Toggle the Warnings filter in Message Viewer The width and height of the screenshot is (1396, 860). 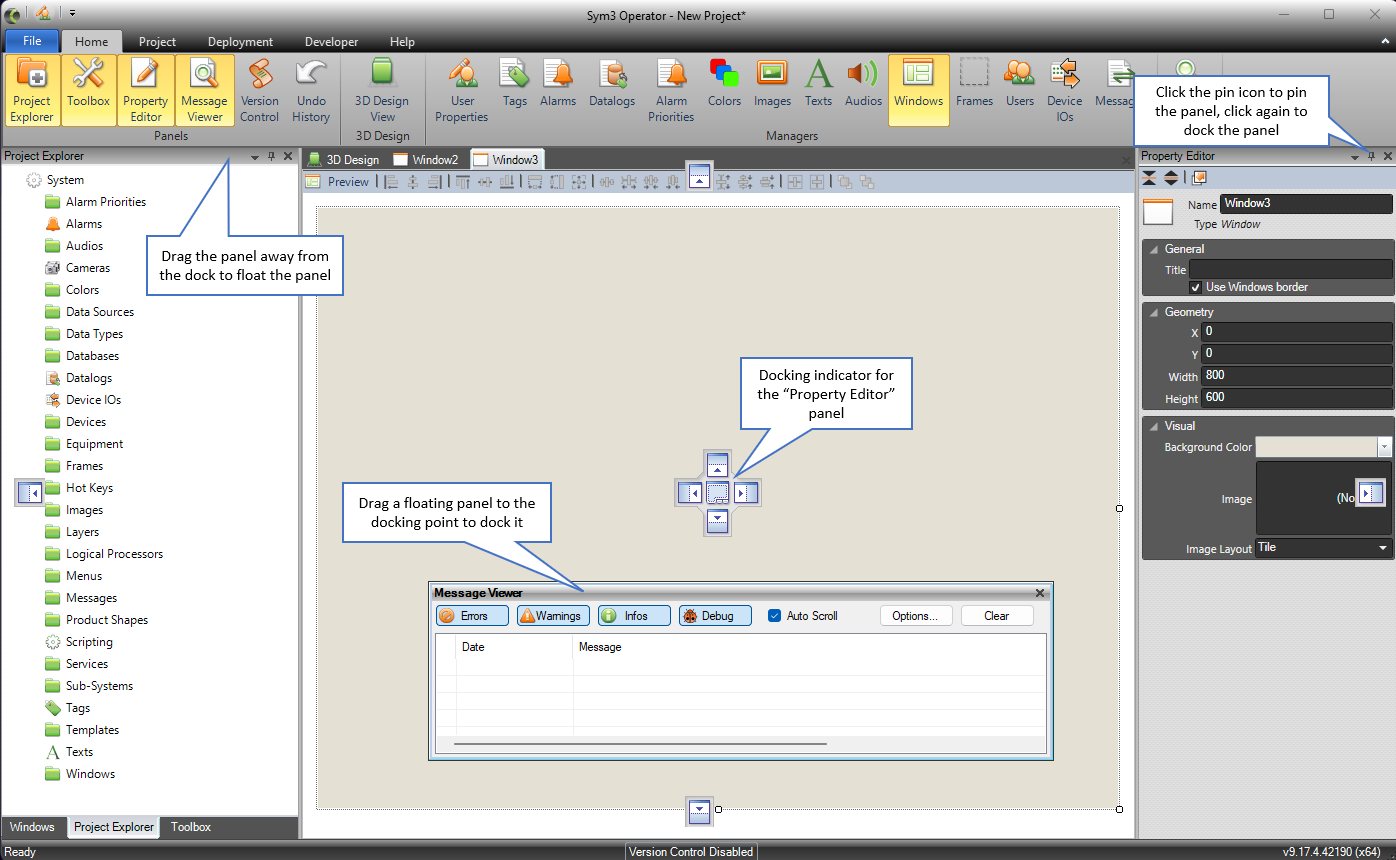click(x=553, y=616)
